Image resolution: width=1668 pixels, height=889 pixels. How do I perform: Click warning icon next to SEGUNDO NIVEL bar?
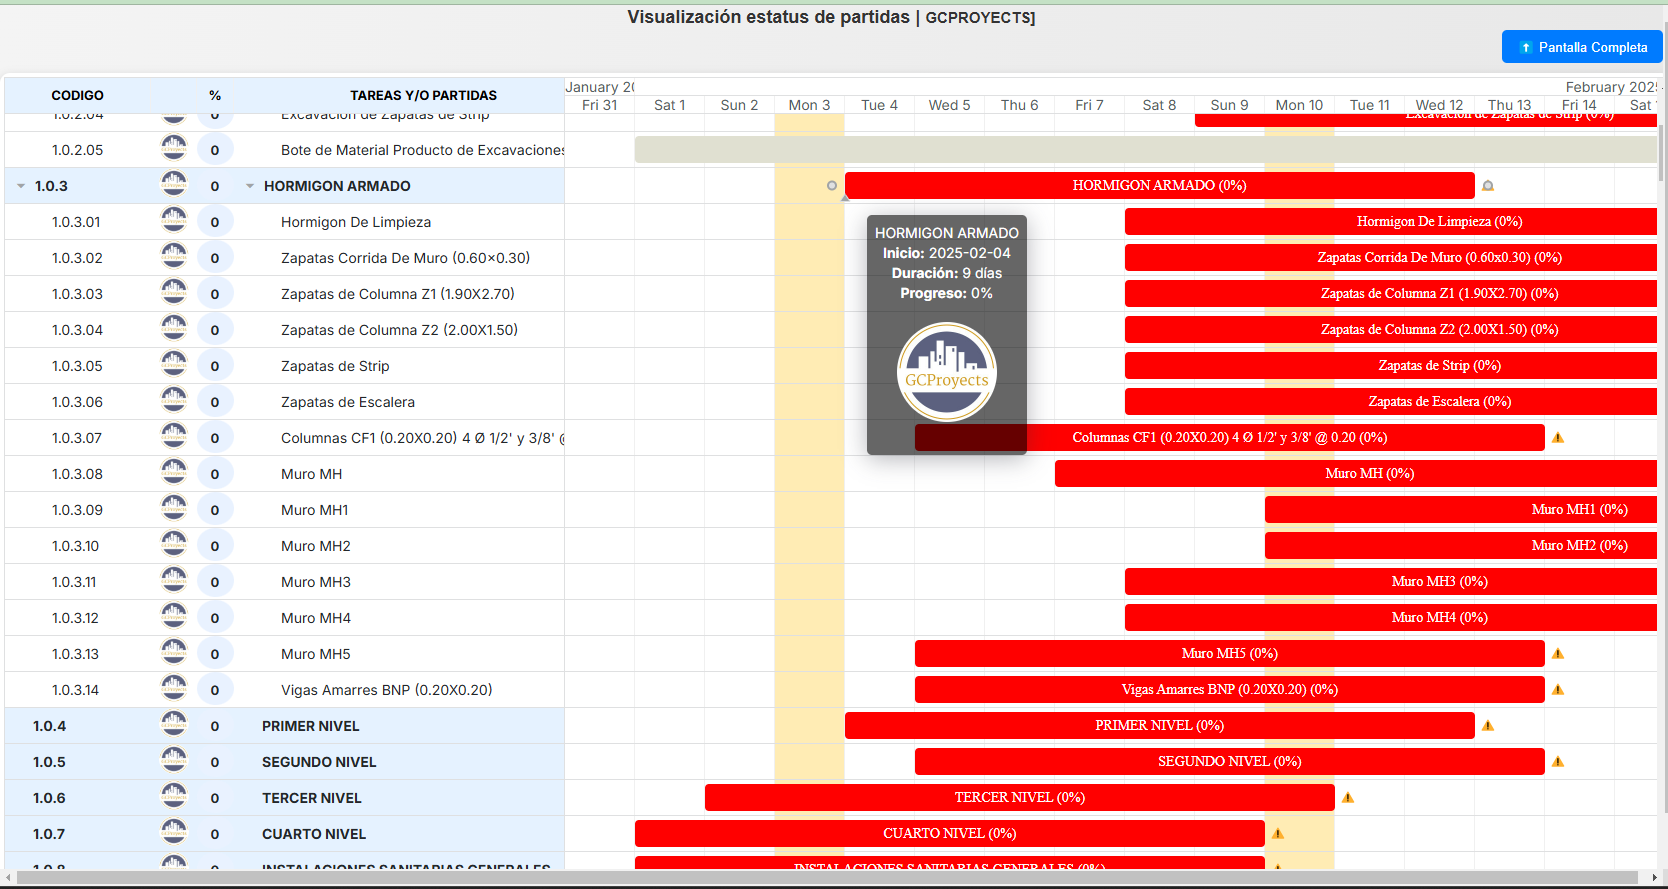point(1558,762)
